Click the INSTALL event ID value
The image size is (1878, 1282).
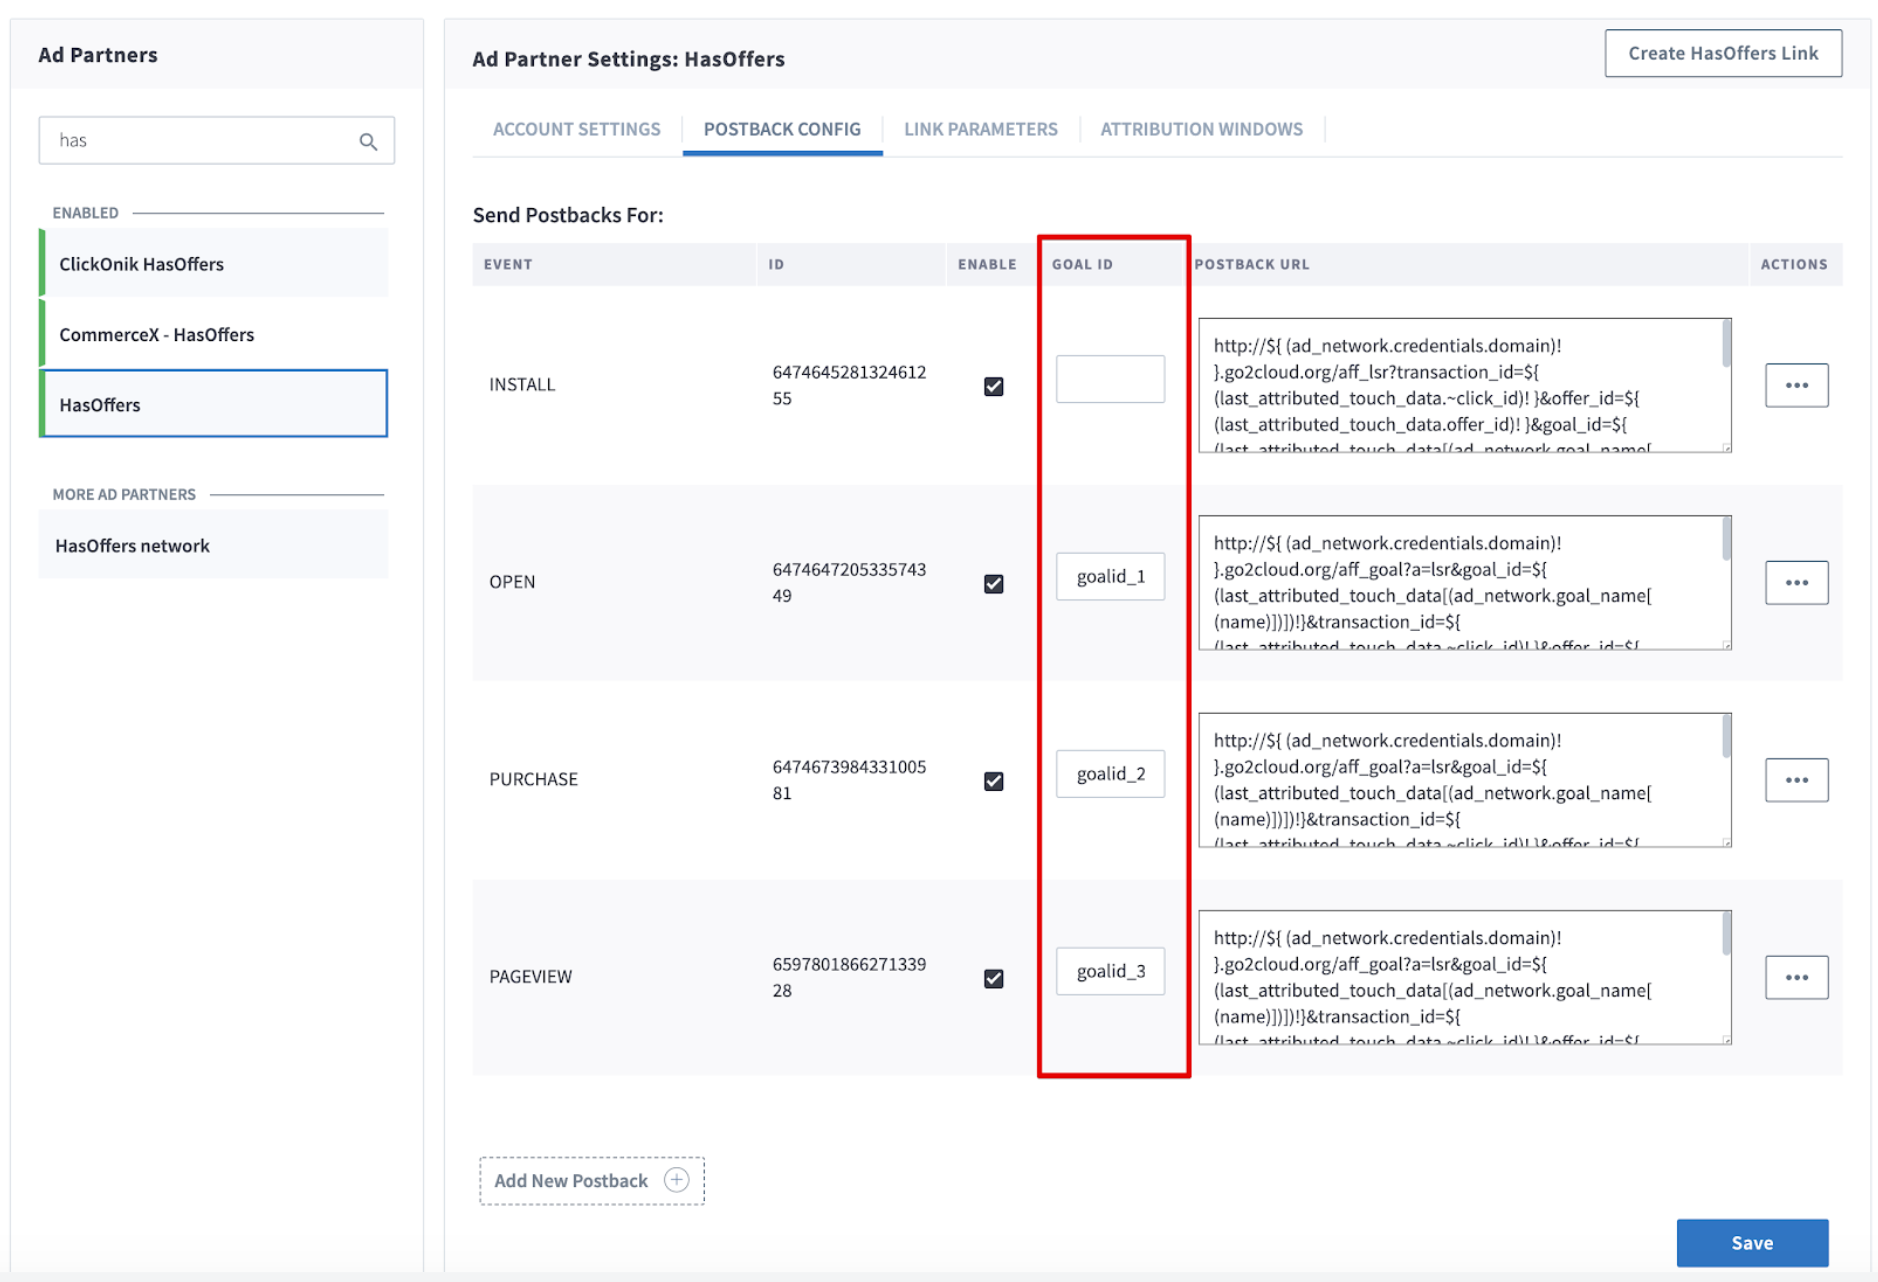pos(849,385)
